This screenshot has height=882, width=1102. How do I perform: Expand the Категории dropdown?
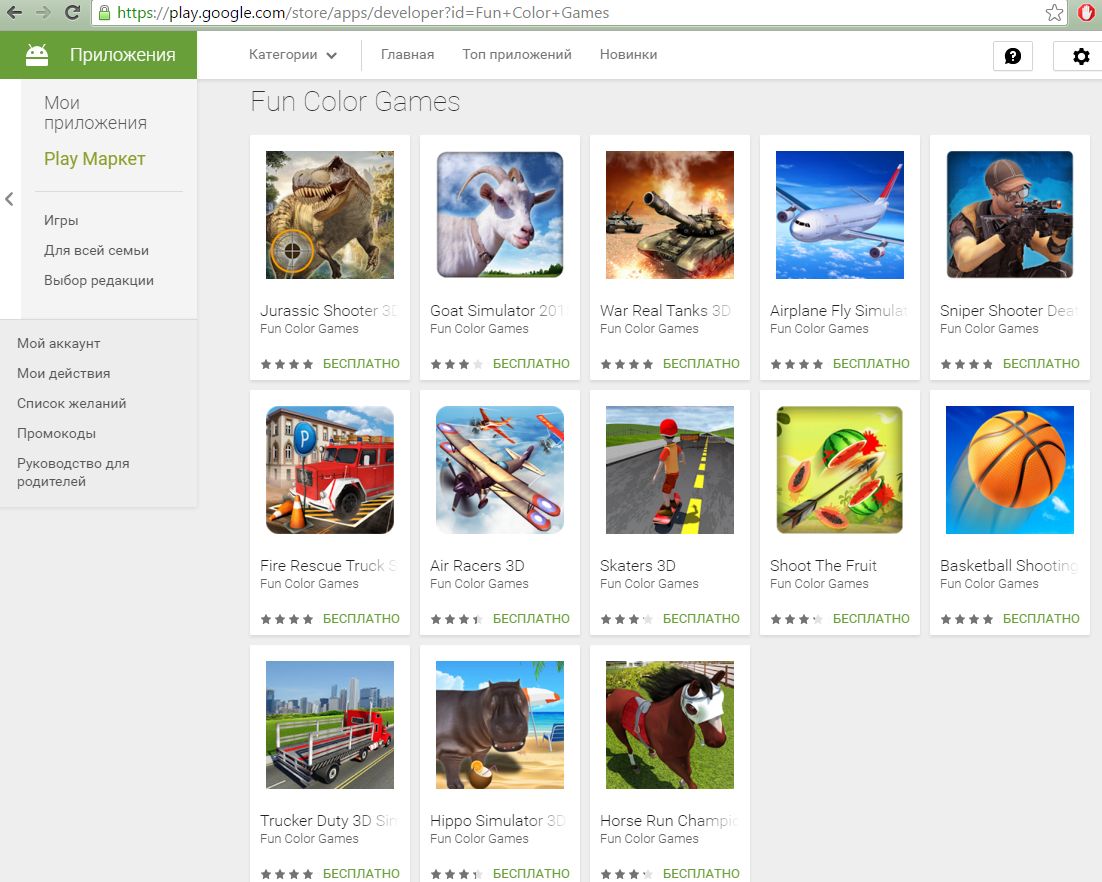292,55
